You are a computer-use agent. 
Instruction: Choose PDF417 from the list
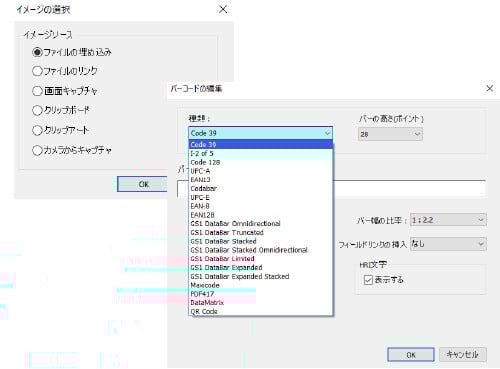point(261,294)
